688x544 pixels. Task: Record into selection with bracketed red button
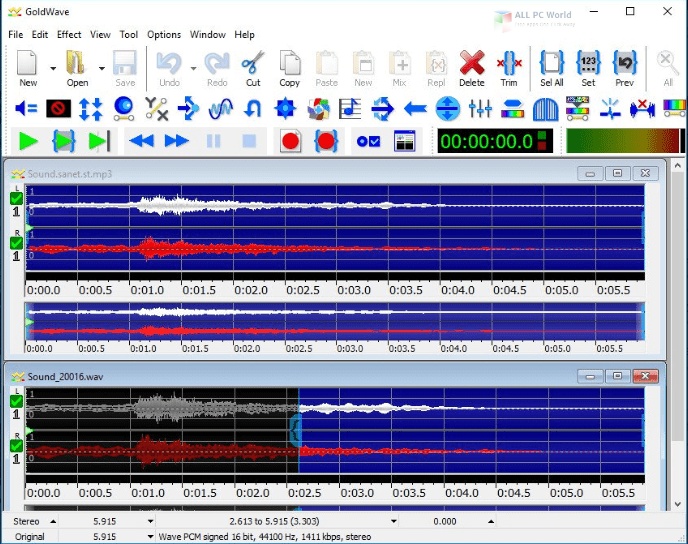[x=326, y=141]
